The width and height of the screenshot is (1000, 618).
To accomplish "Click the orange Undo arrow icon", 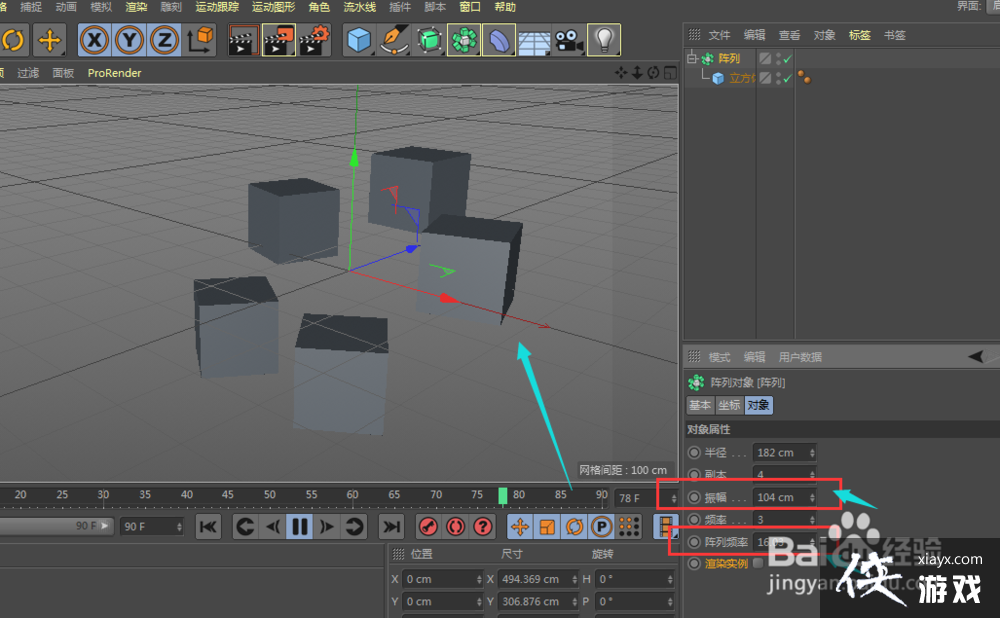I will click(x=16, y=40).
